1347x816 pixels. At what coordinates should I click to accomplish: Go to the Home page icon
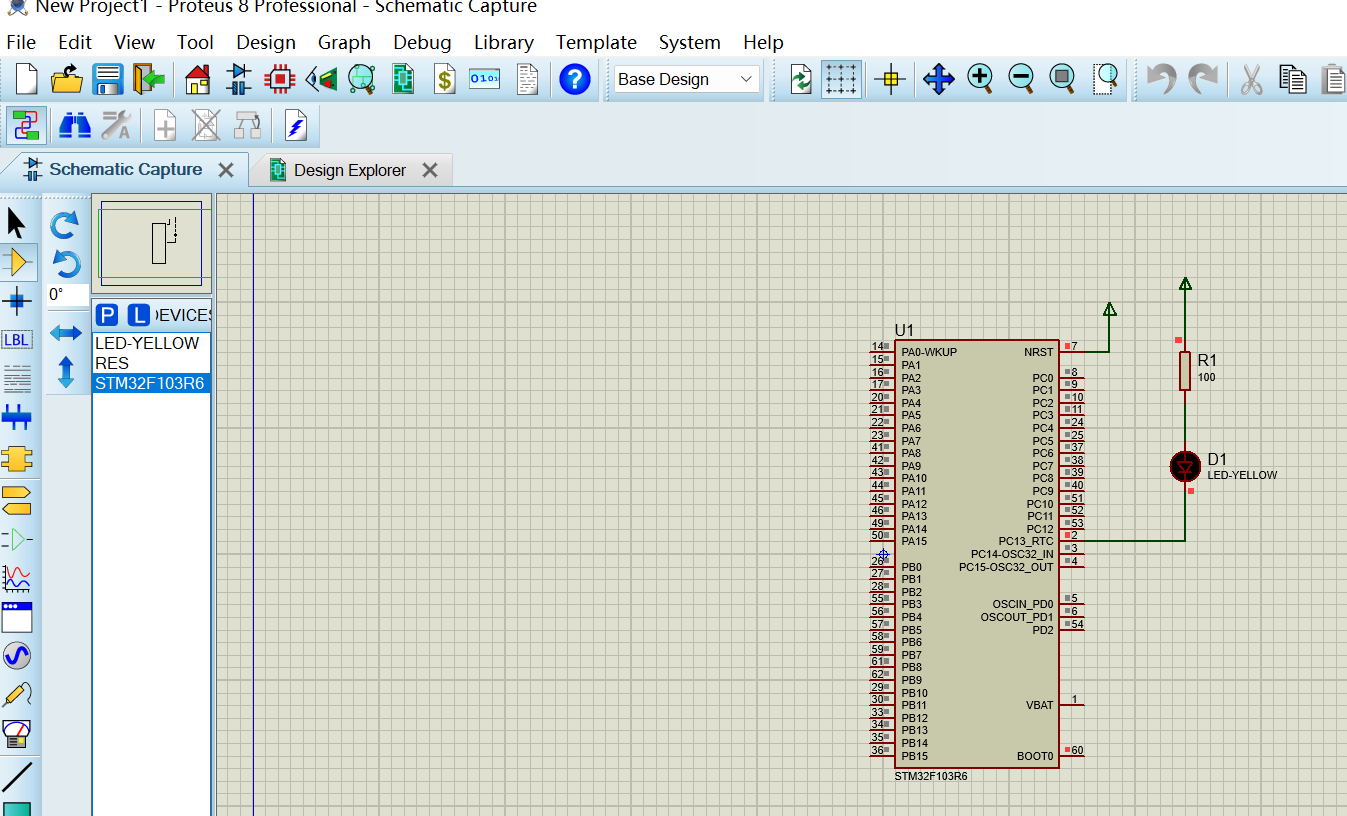click(x=198, y=79)
